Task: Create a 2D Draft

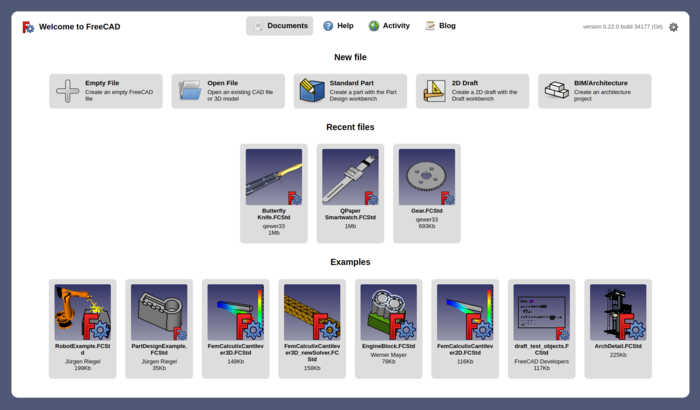Action: (x=473, y=91)
